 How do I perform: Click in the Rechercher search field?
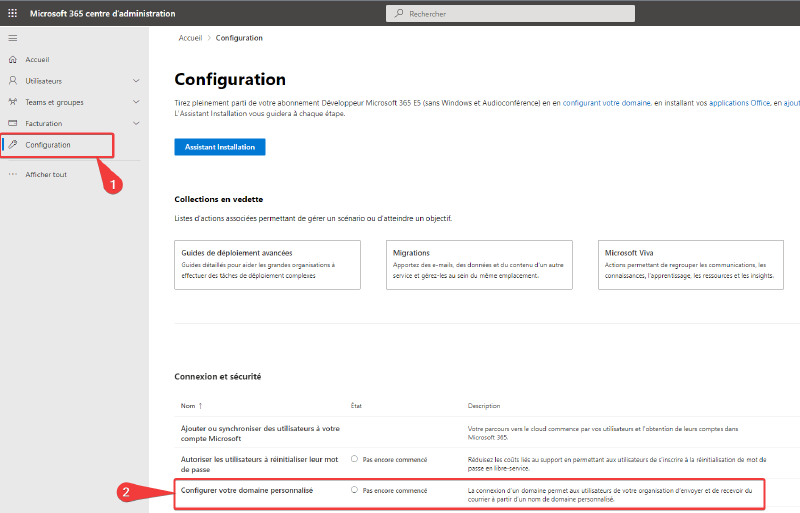click(x=510, y=13)
